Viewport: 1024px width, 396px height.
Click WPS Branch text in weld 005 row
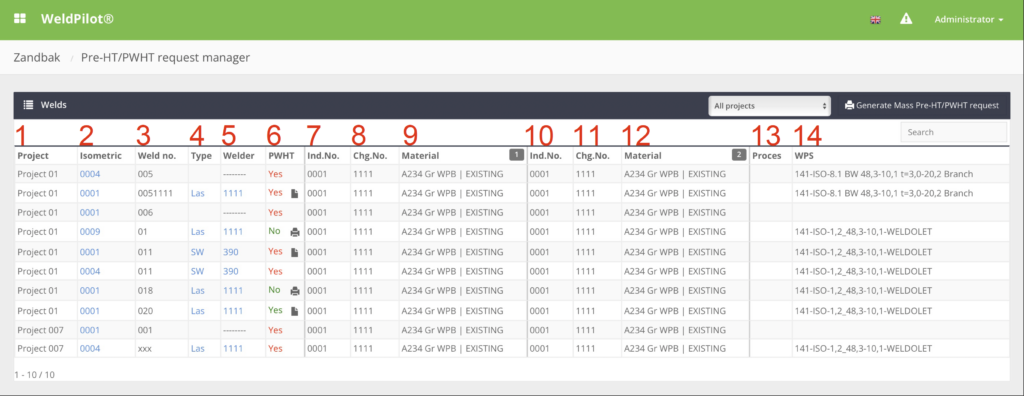click(x=884, y=174)
